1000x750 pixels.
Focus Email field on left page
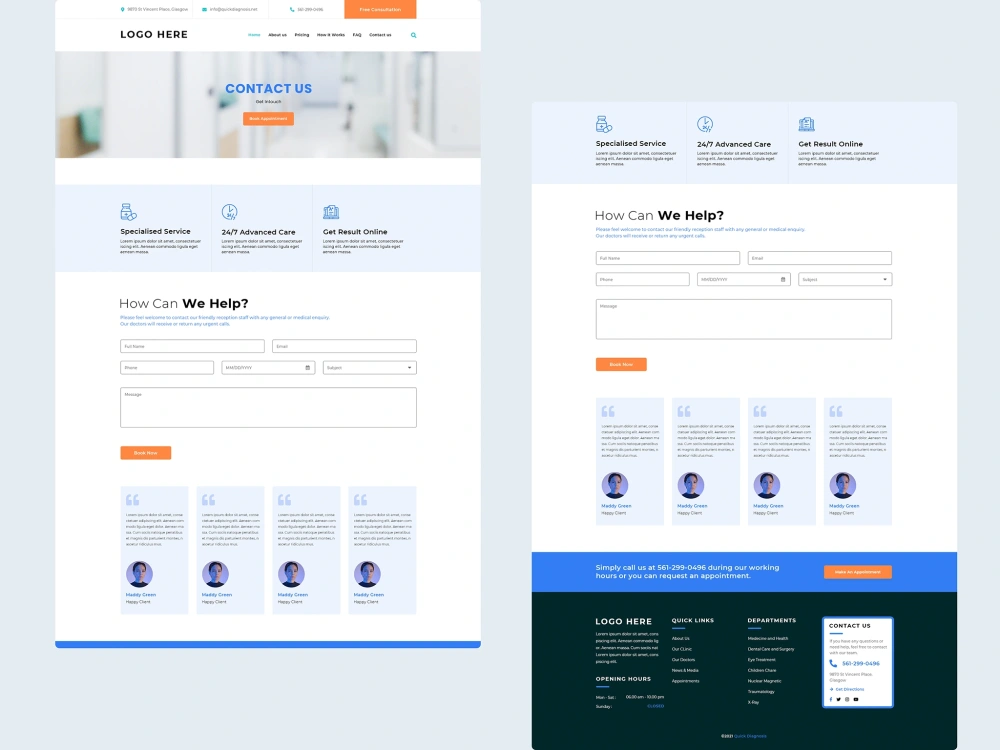pyautogui.click(x=344, y=346)
